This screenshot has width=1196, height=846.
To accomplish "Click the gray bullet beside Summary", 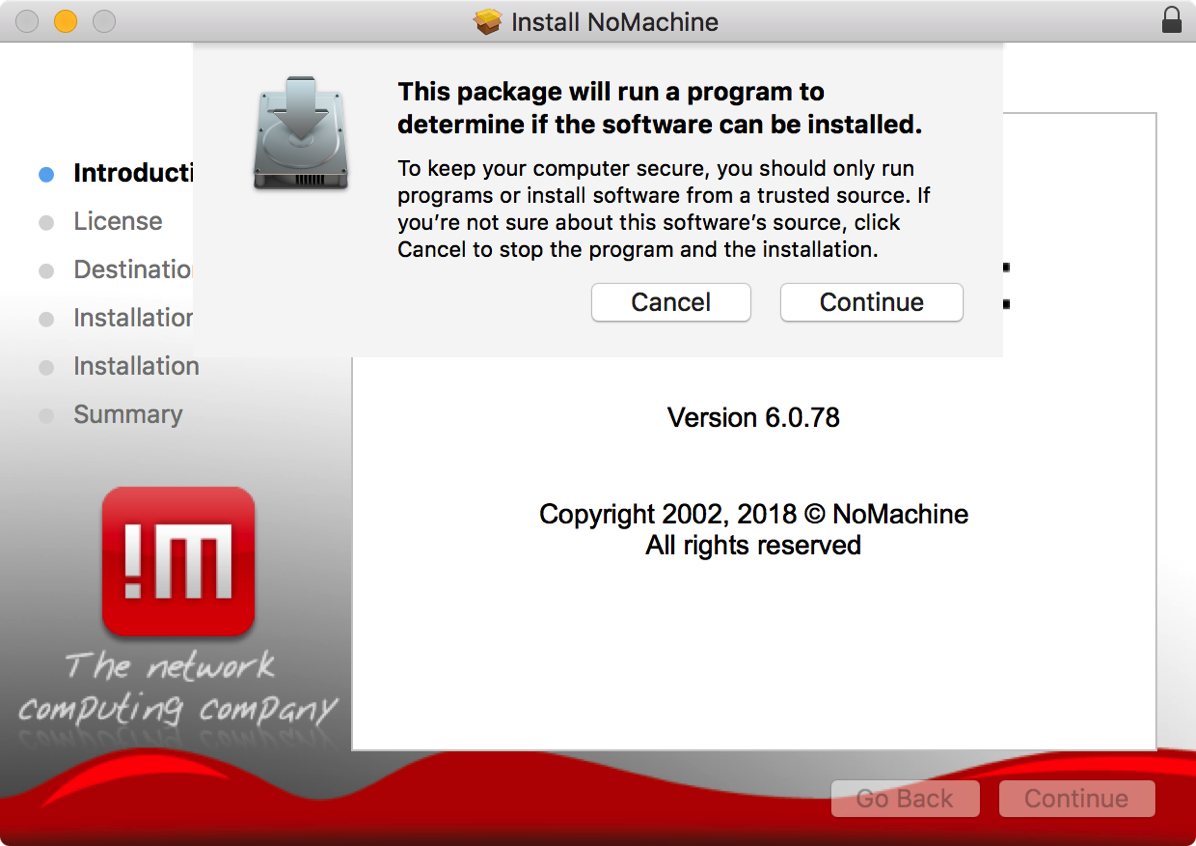I will point(47,416).
